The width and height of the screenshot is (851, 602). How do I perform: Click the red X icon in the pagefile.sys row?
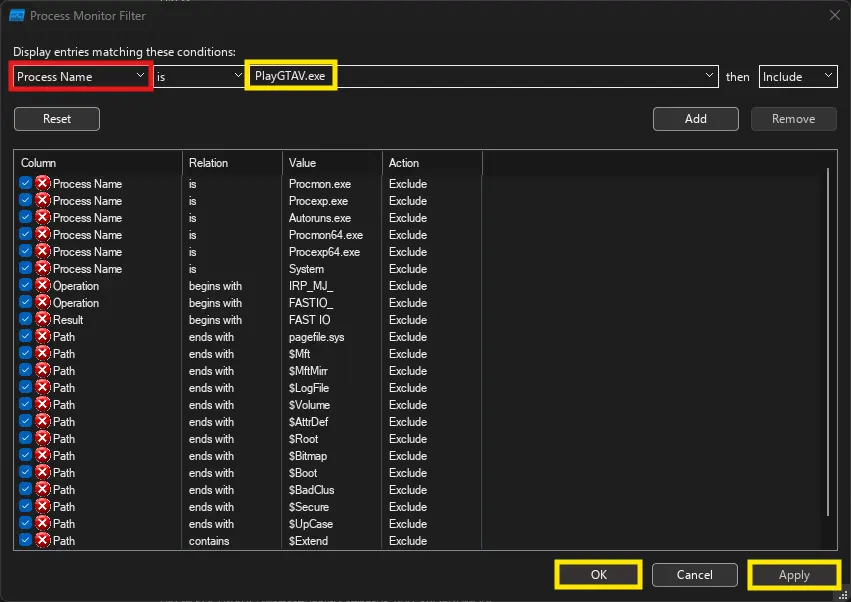point(43,336)
